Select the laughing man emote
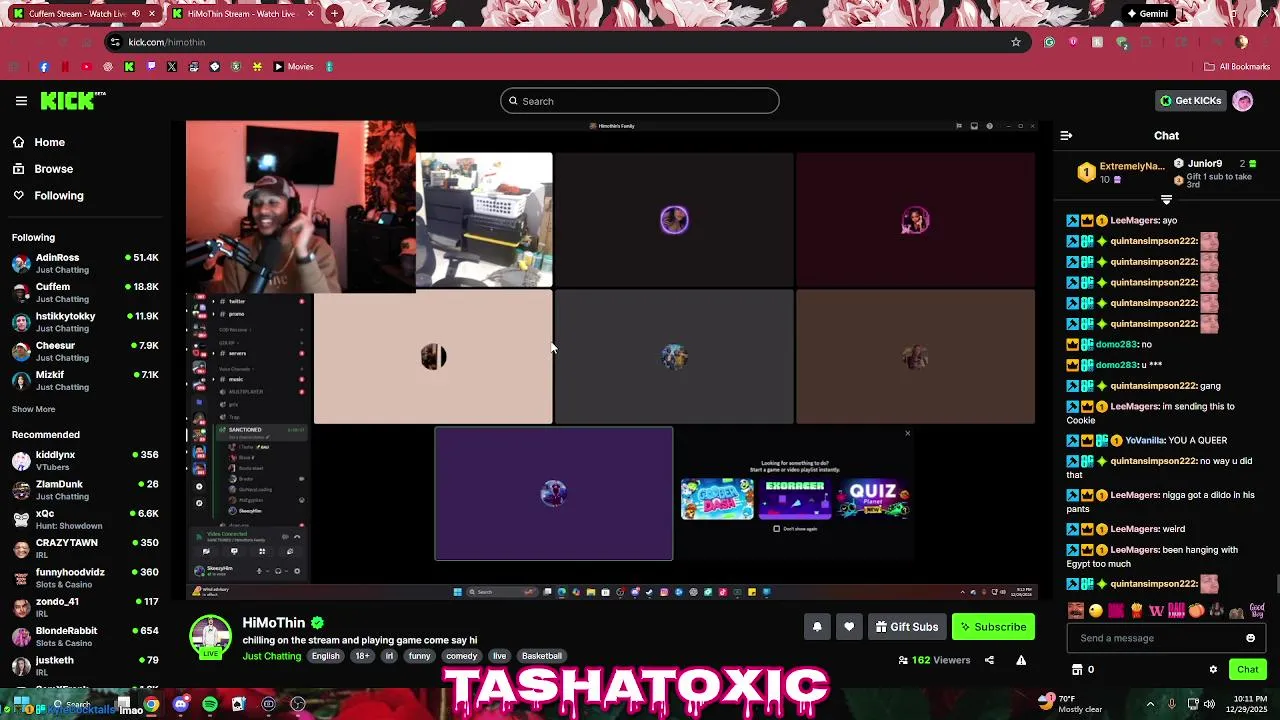The width and height of the screenshot is (1280, 720). click(x=1076, y=611)
